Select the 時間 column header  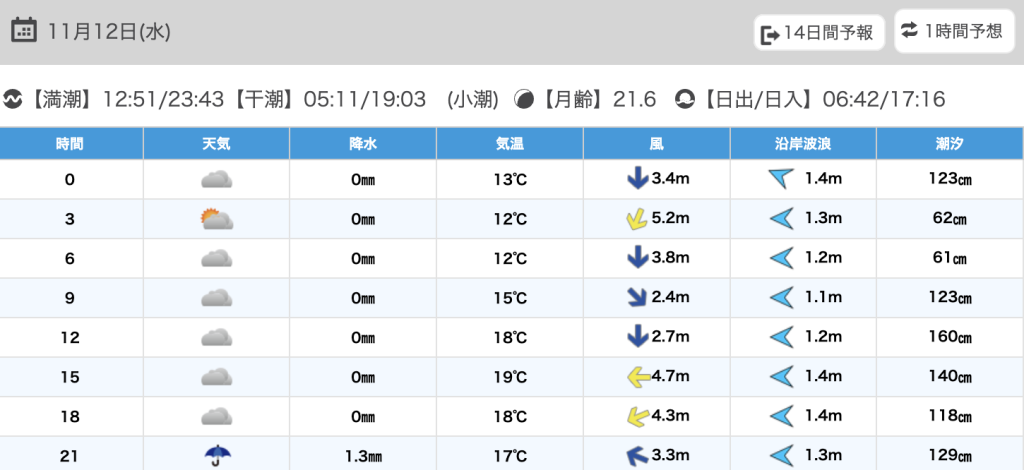[70, 144]
